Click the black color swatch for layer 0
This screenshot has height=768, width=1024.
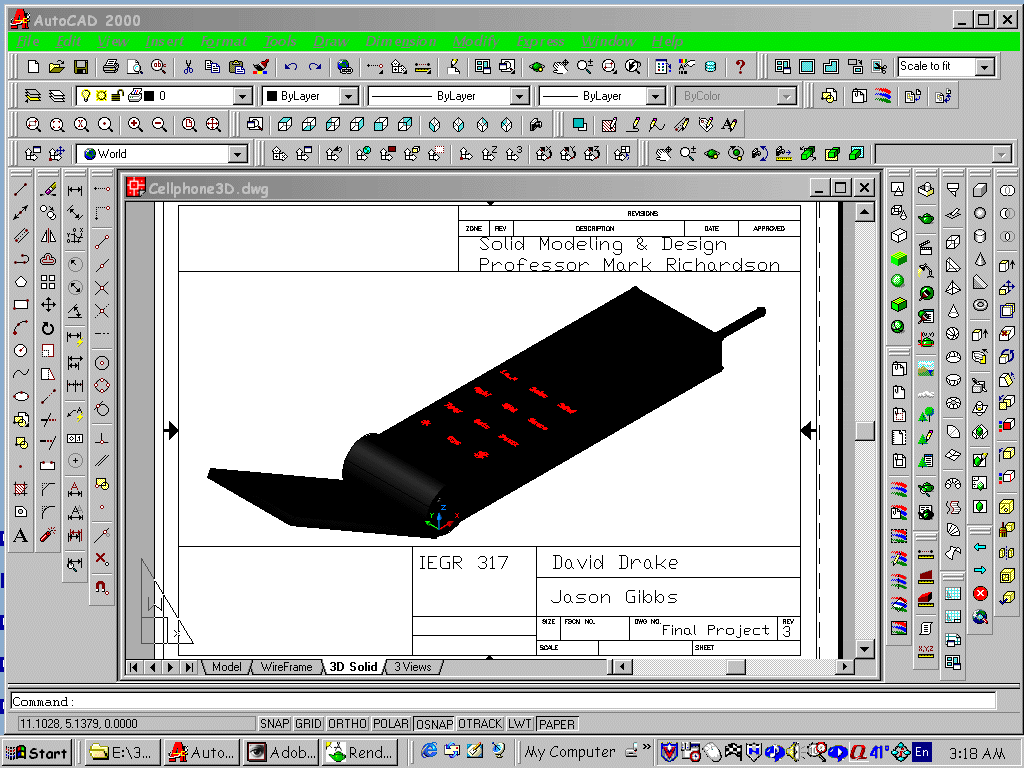click(x=149, y=96)
